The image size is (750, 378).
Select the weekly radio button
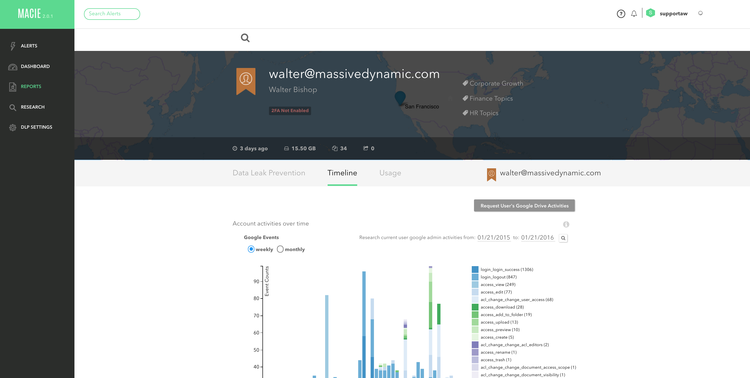(x=251, y=249)
